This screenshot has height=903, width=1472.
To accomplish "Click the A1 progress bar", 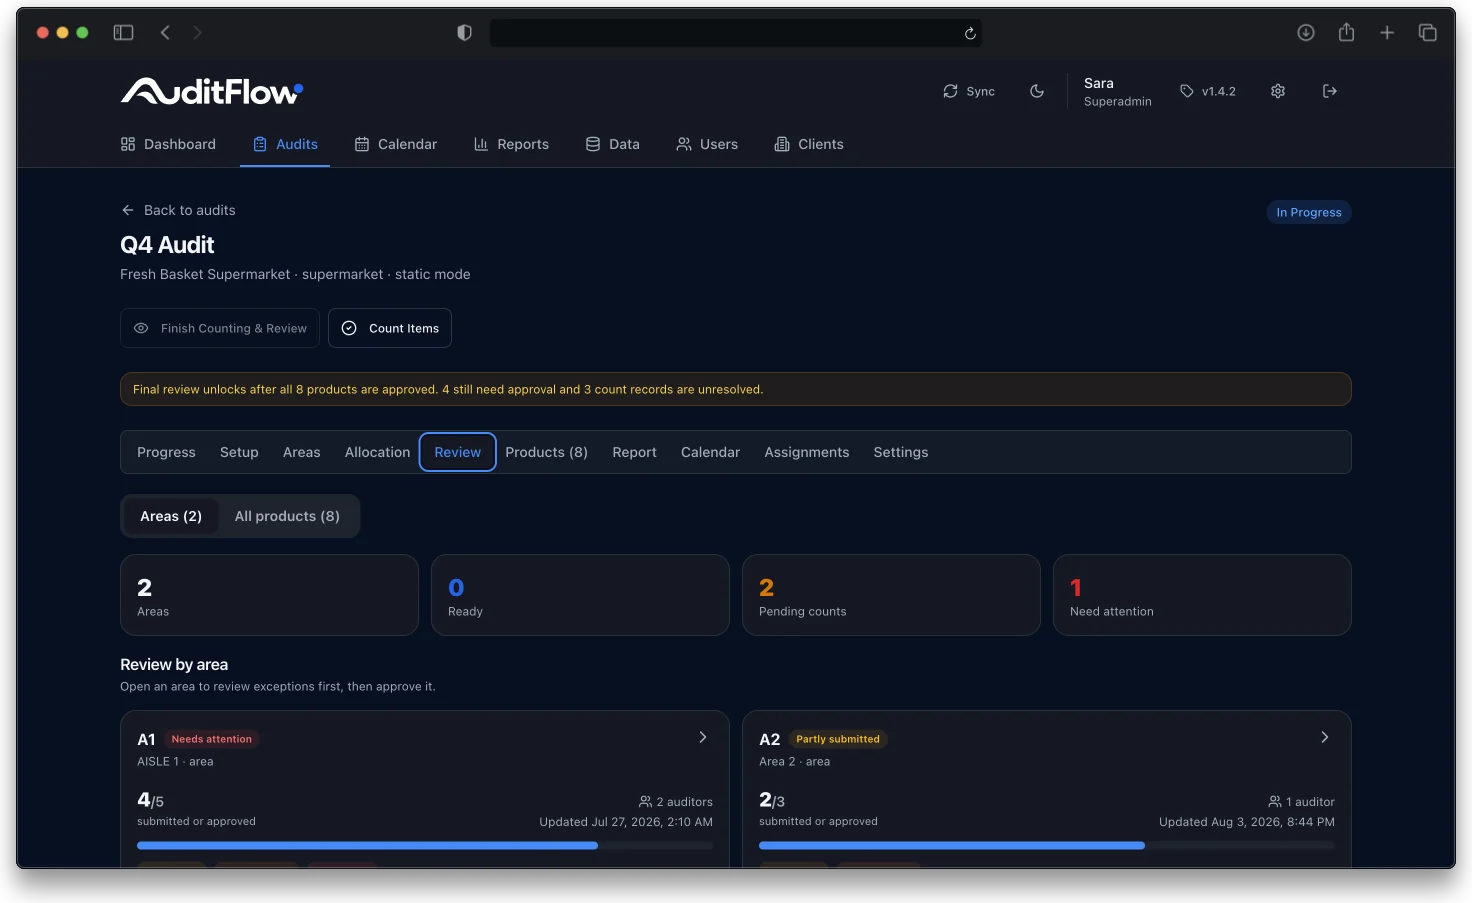I will coord(425,845).
